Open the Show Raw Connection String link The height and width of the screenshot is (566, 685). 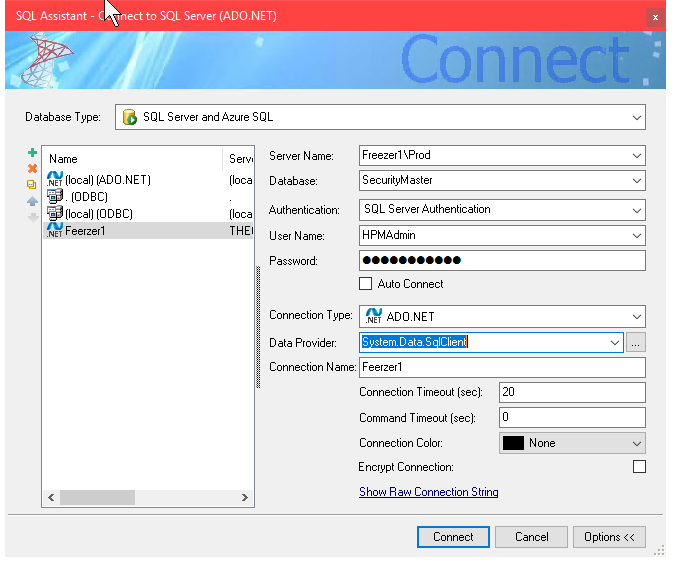tap(429, 492)
